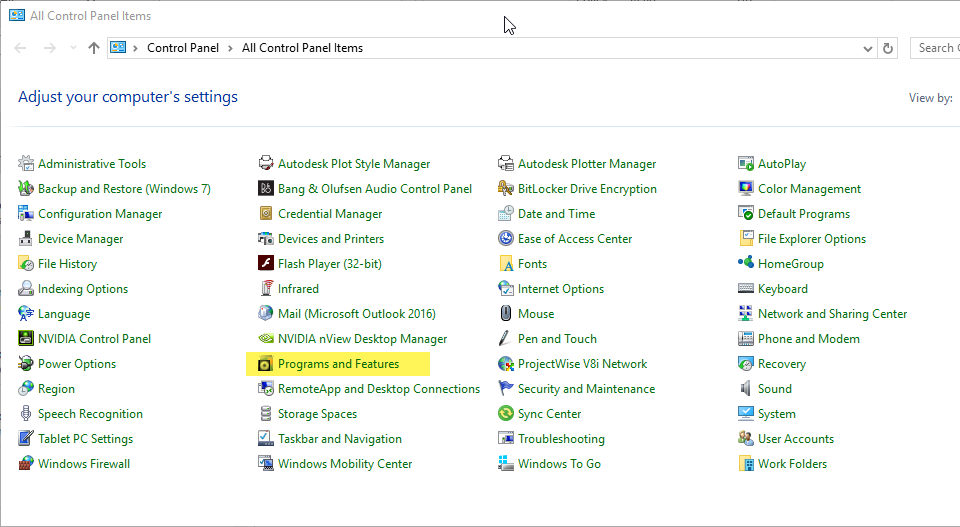Image resolution: width=960 pixels, height=527 pixels.
Task: Open the recent locations dropdown arrow
Action: [x=73, y=48]
